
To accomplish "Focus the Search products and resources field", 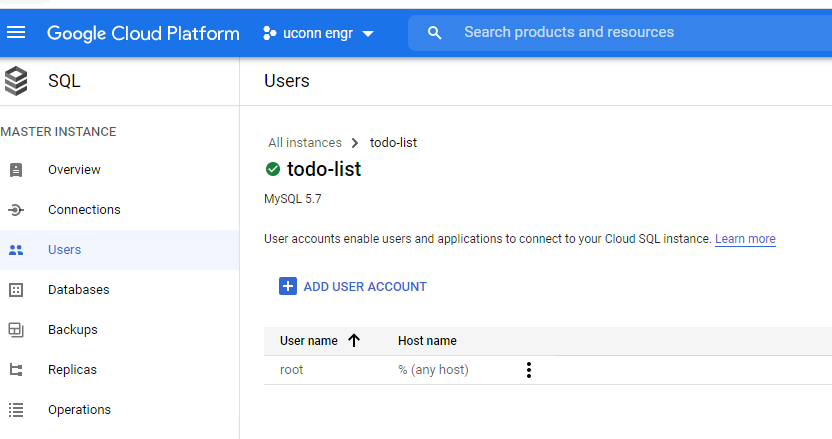I will (x=620, y=32).
